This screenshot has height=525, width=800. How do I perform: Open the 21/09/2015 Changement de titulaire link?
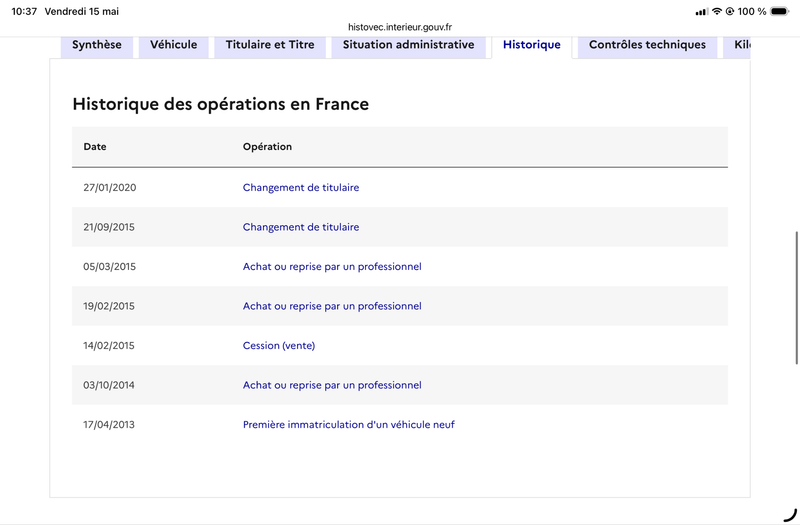pos(301,227)
